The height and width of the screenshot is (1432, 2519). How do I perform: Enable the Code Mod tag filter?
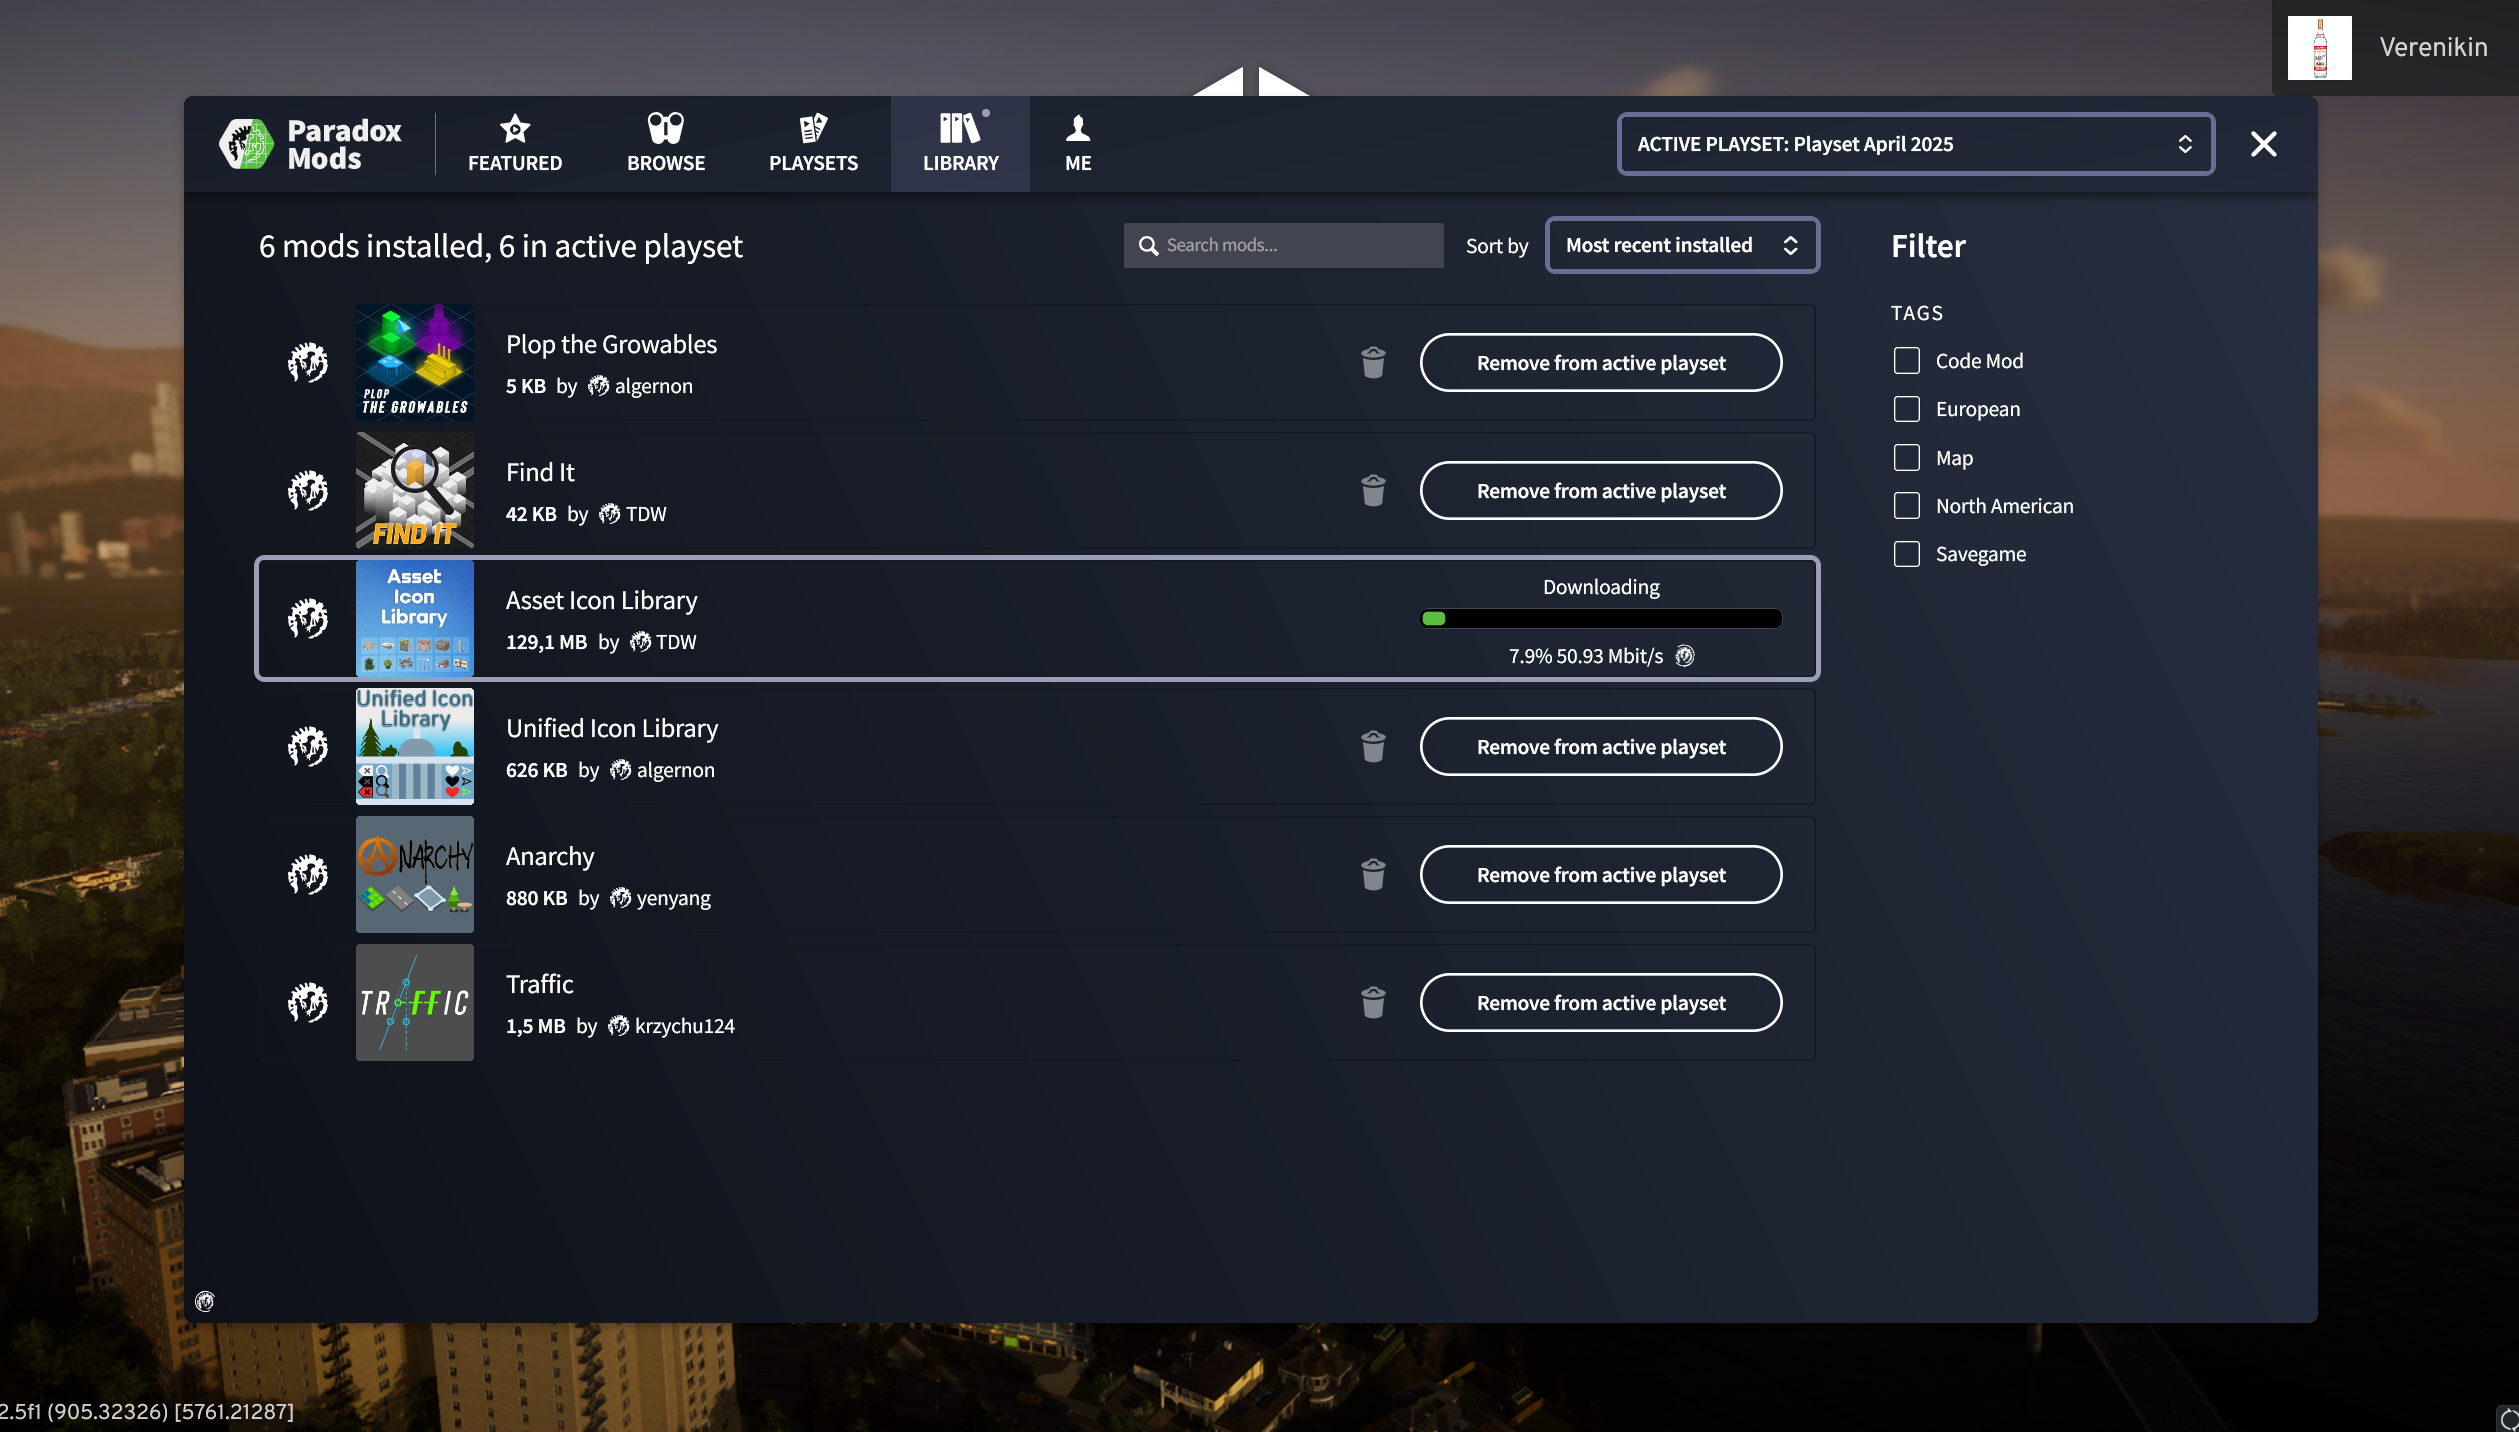pyautogui.click(x=1906, y=361)
